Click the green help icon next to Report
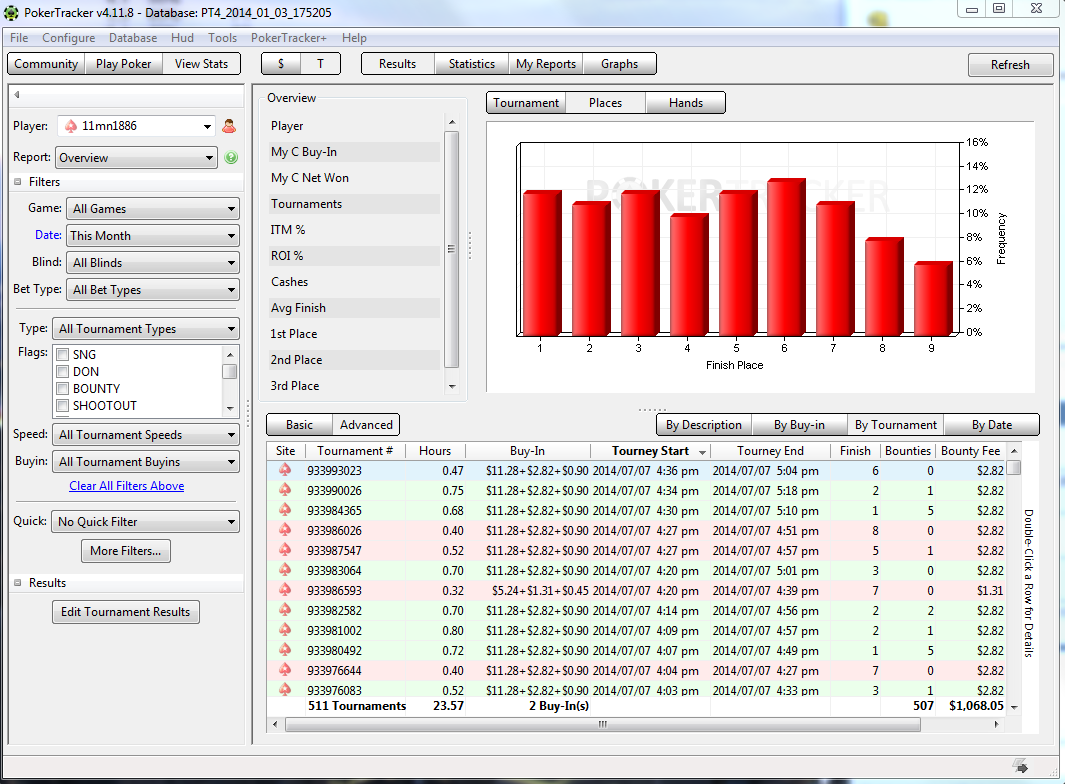Viewport: 1065px width, 784px height. [231, 158]
